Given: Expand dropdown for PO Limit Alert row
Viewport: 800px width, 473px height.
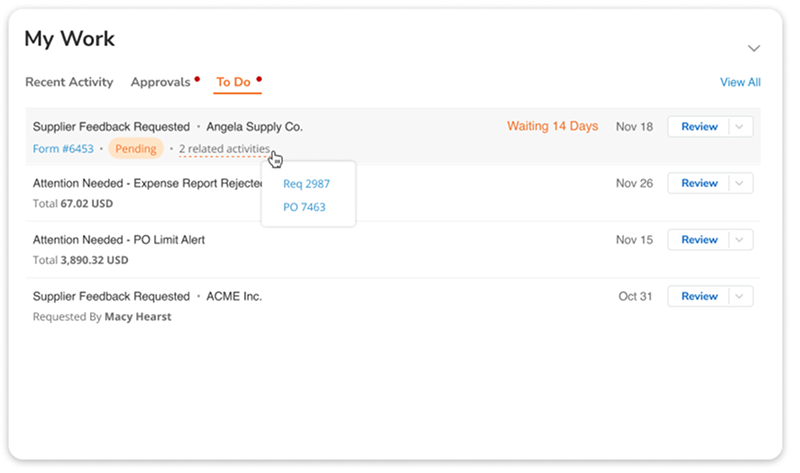Looking at the screenshot, I should pos(740,240).
